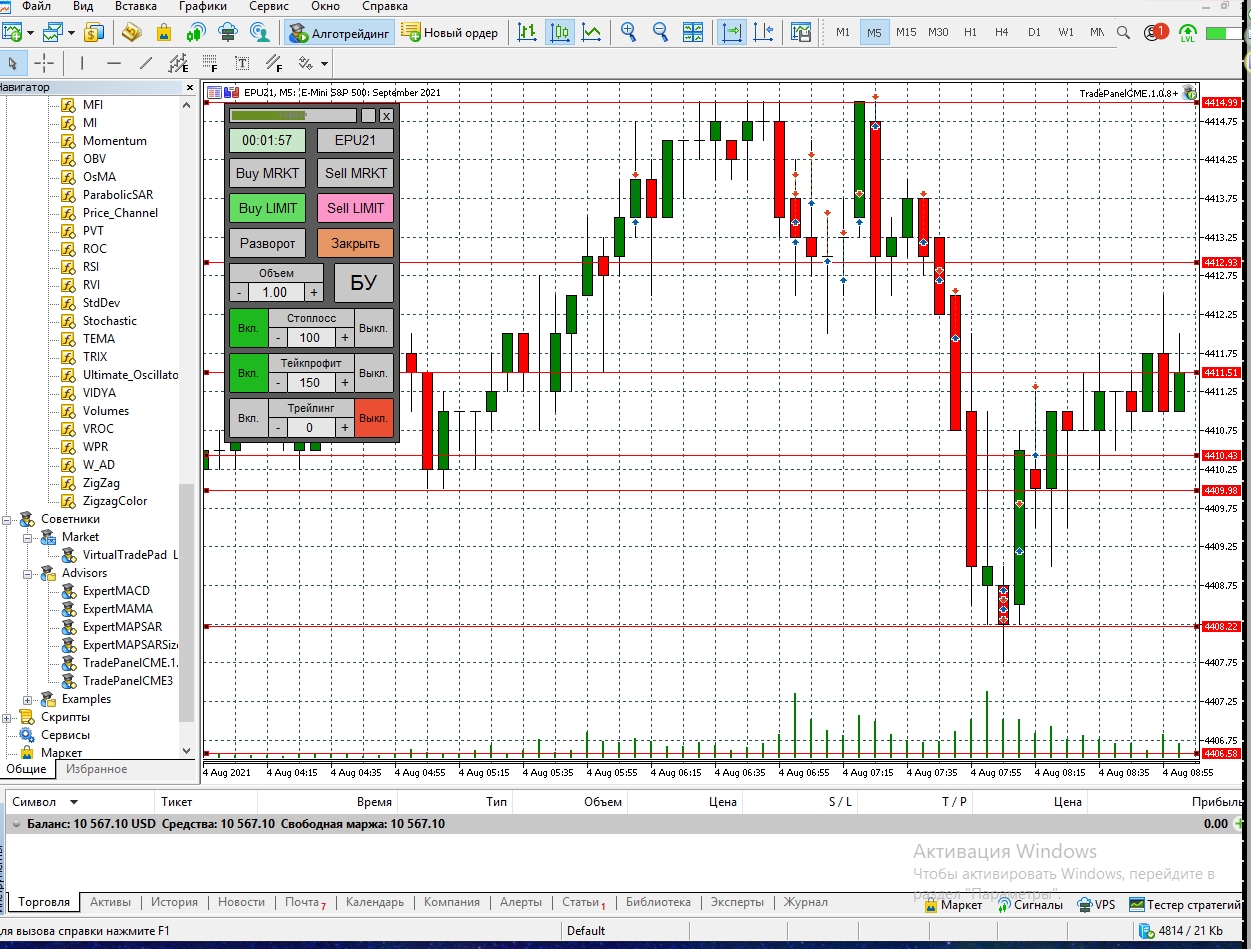Click Navigator scrollbar down arrow

click(186, 750)
